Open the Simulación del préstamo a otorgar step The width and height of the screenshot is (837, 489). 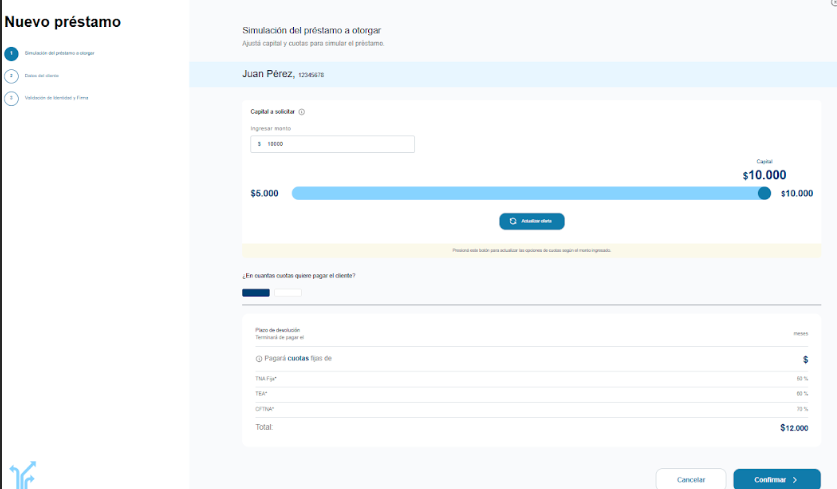[59, 53]
